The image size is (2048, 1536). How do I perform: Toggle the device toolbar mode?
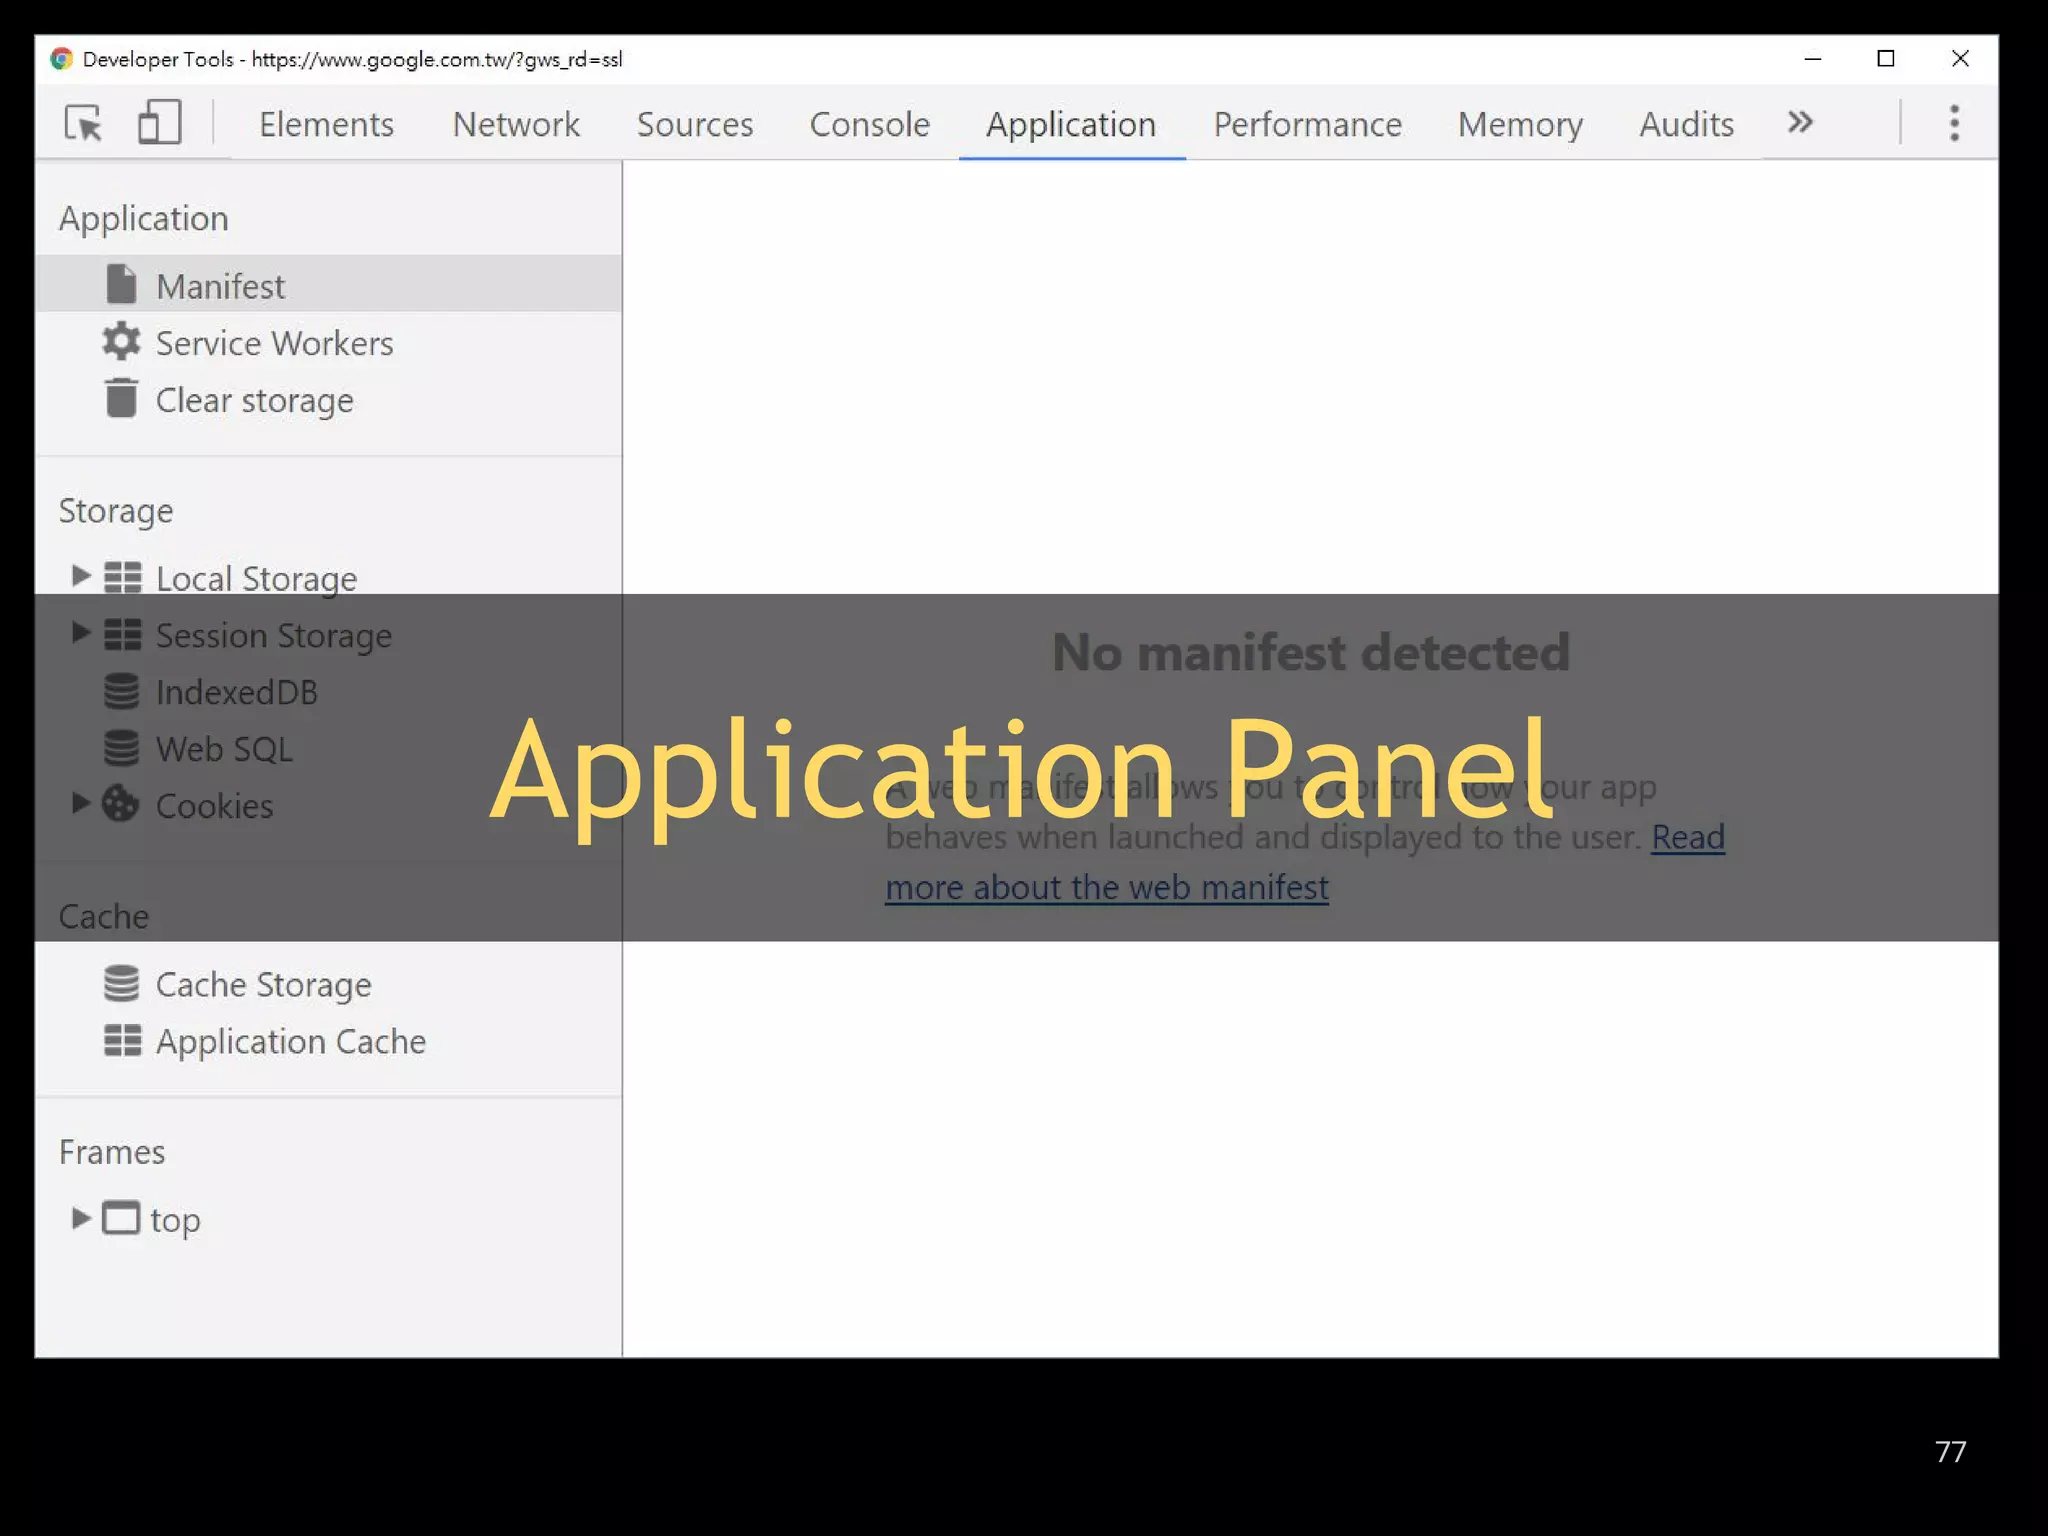[x=160, y=123]
